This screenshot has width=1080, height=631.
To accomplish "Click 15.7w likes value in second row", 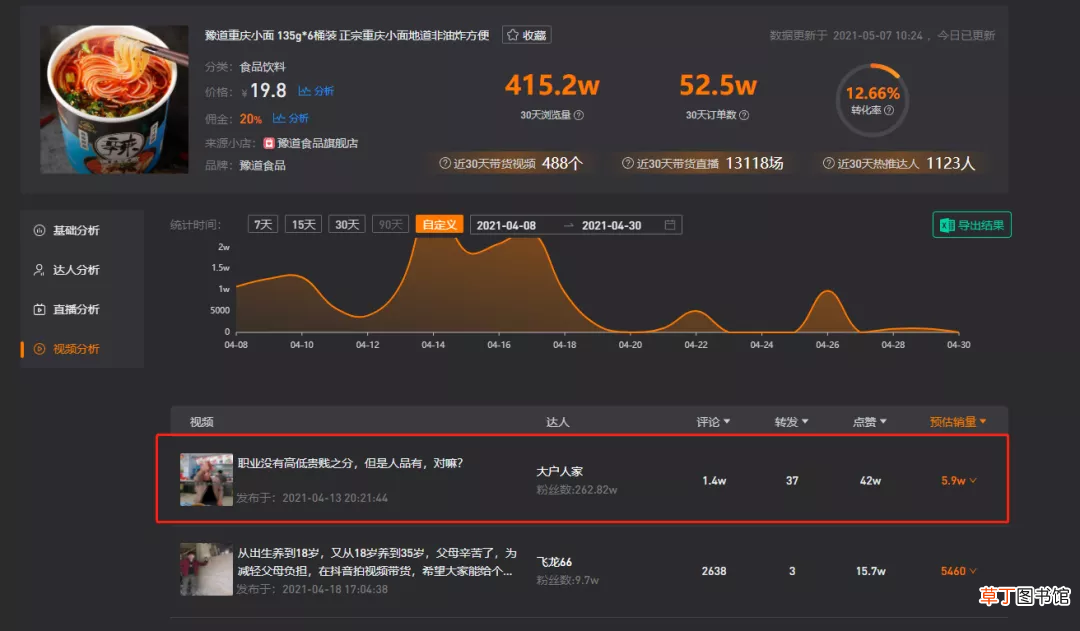I will [871, 571].
